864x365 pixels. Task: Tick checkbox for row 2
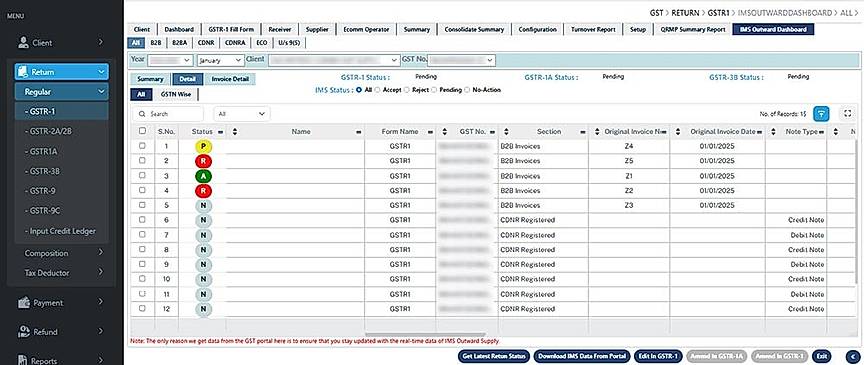point(143,160)
